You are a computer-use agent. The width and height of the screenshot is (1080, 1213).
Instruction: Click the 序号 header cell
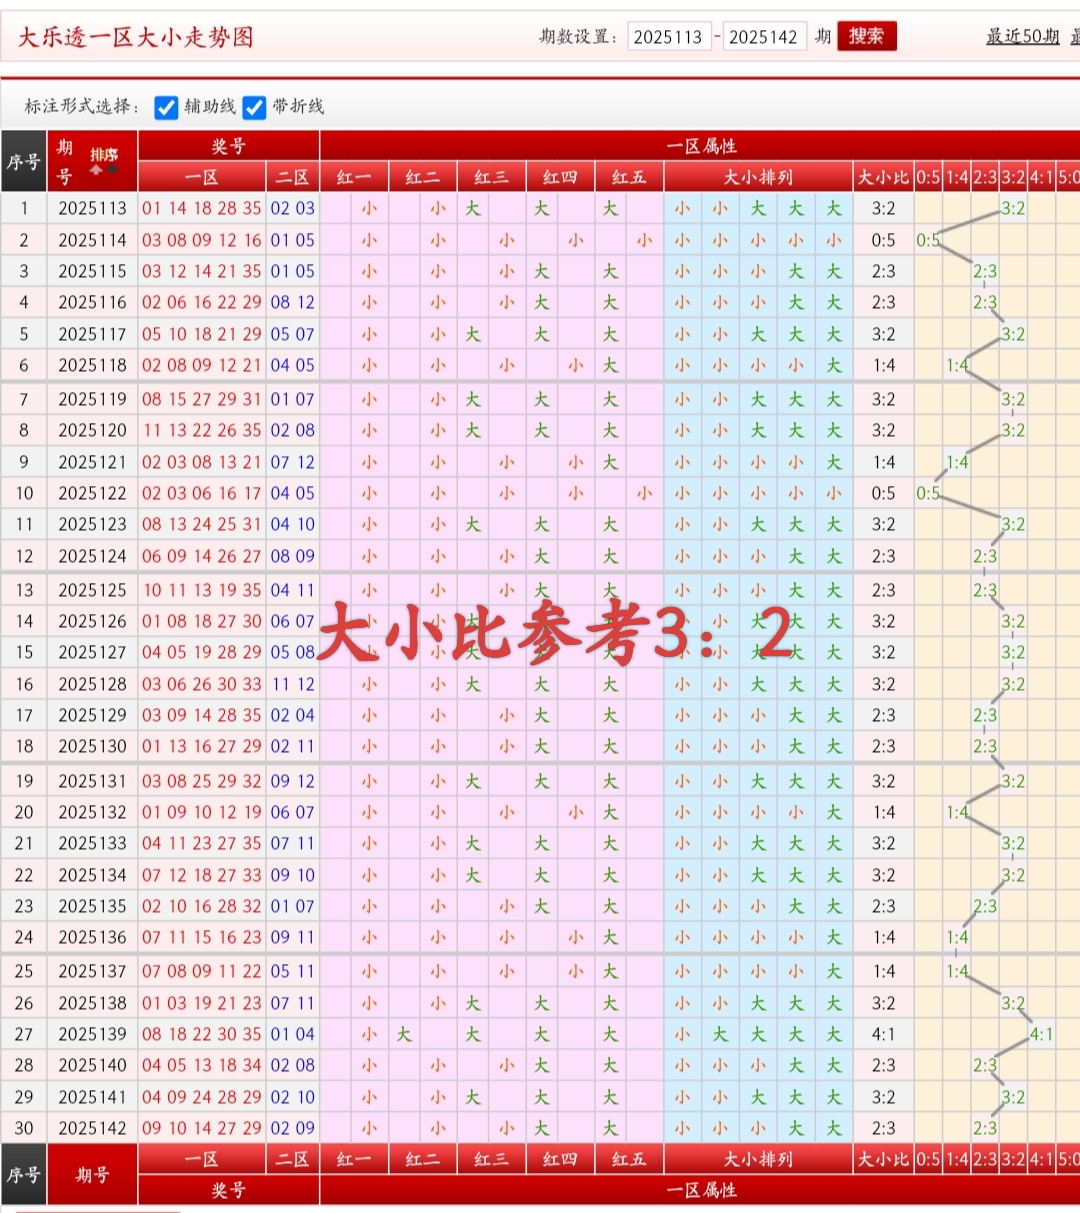(x=25, y=162)
